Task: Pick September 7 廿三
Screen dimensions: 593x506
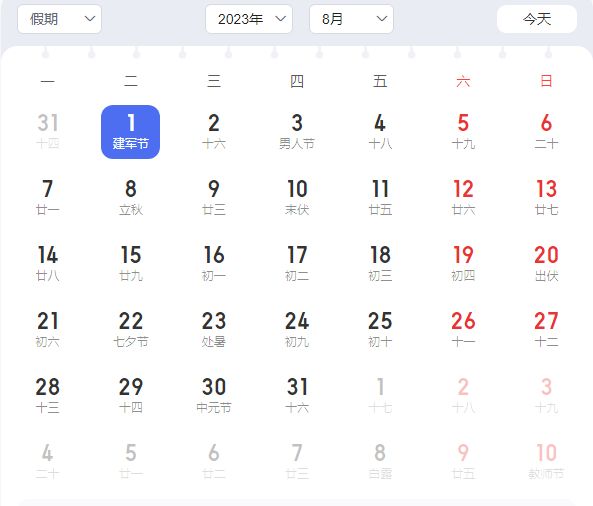Action: (x=297, y=462)
